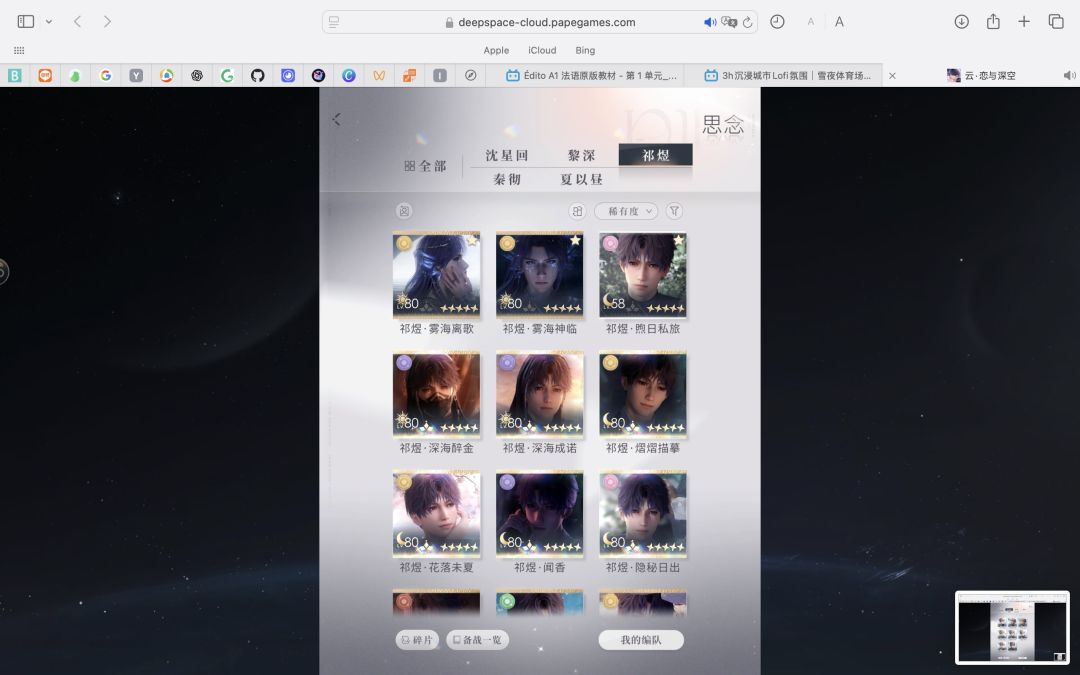The image size is (1080, 675).
Task: Open the ChatGPT pinned tab
Action: (x=197, y=76)
